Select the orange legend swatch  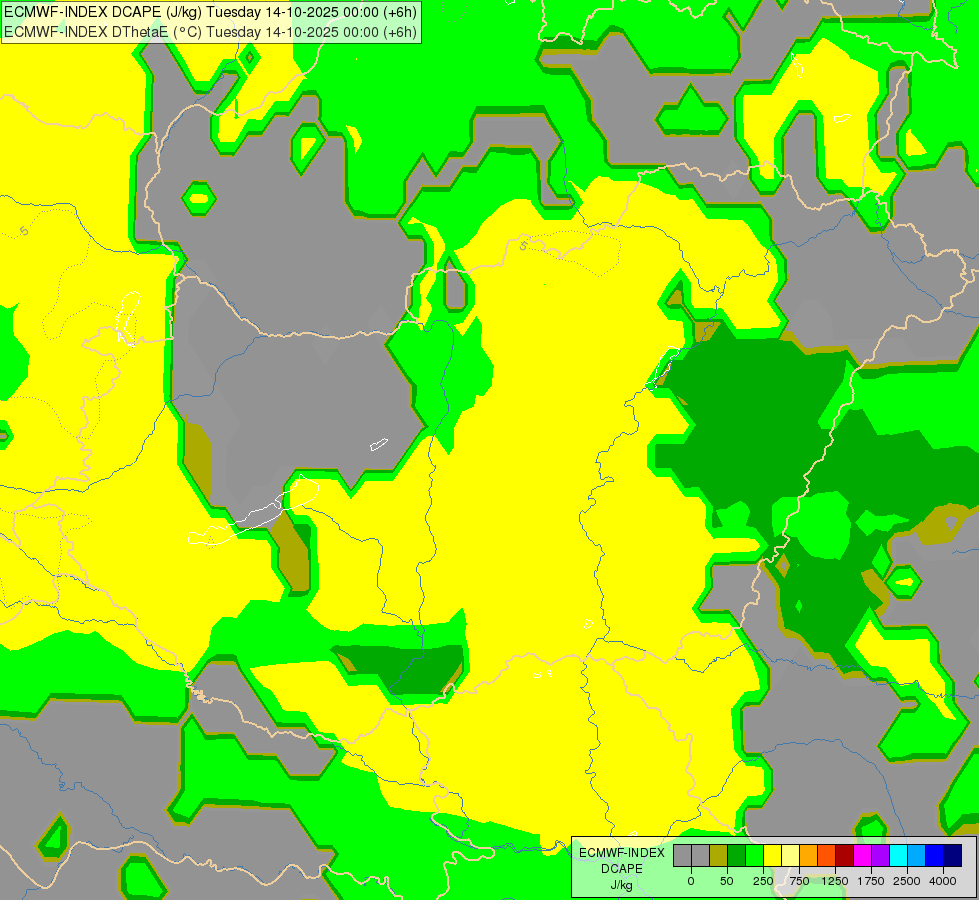809,855
